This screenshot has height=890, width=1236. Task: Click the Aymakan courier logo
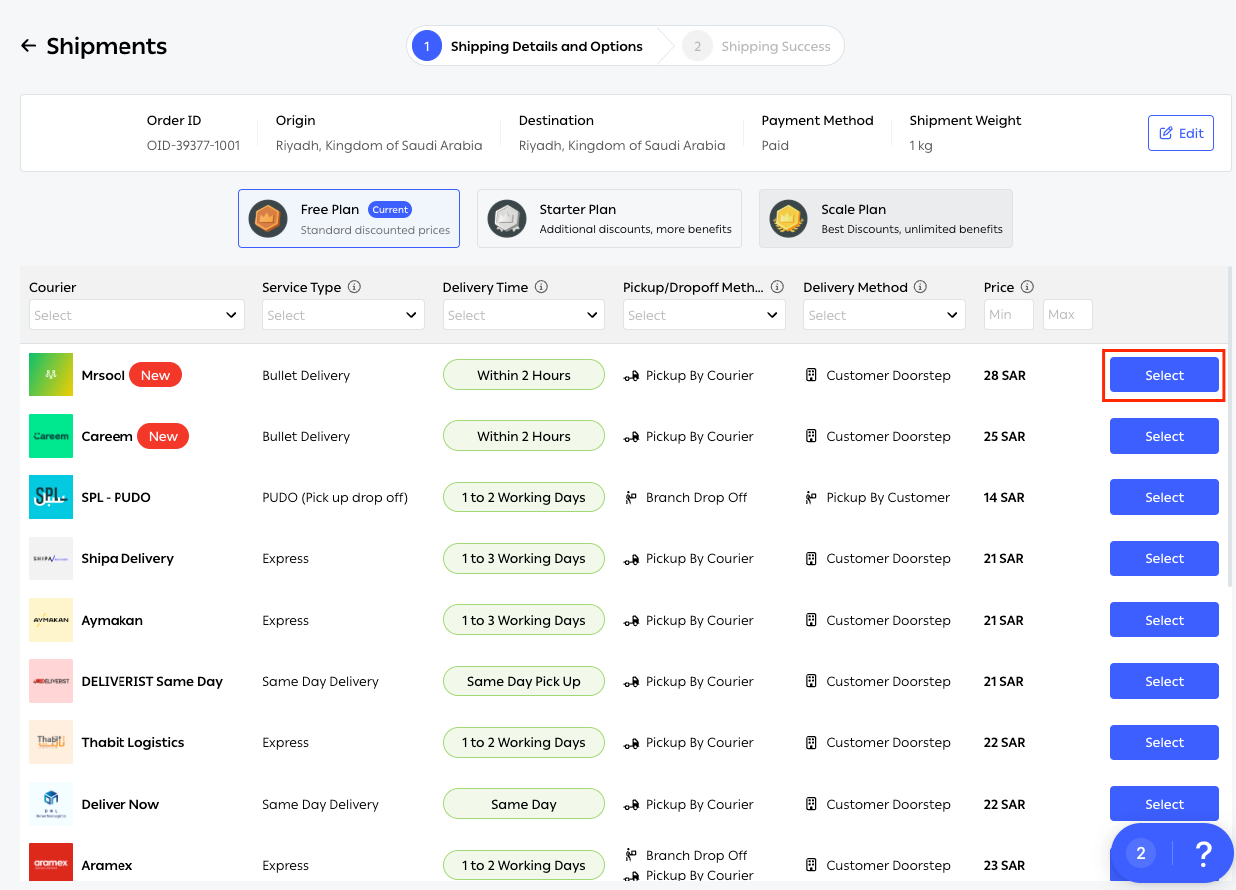click(51, 620)
